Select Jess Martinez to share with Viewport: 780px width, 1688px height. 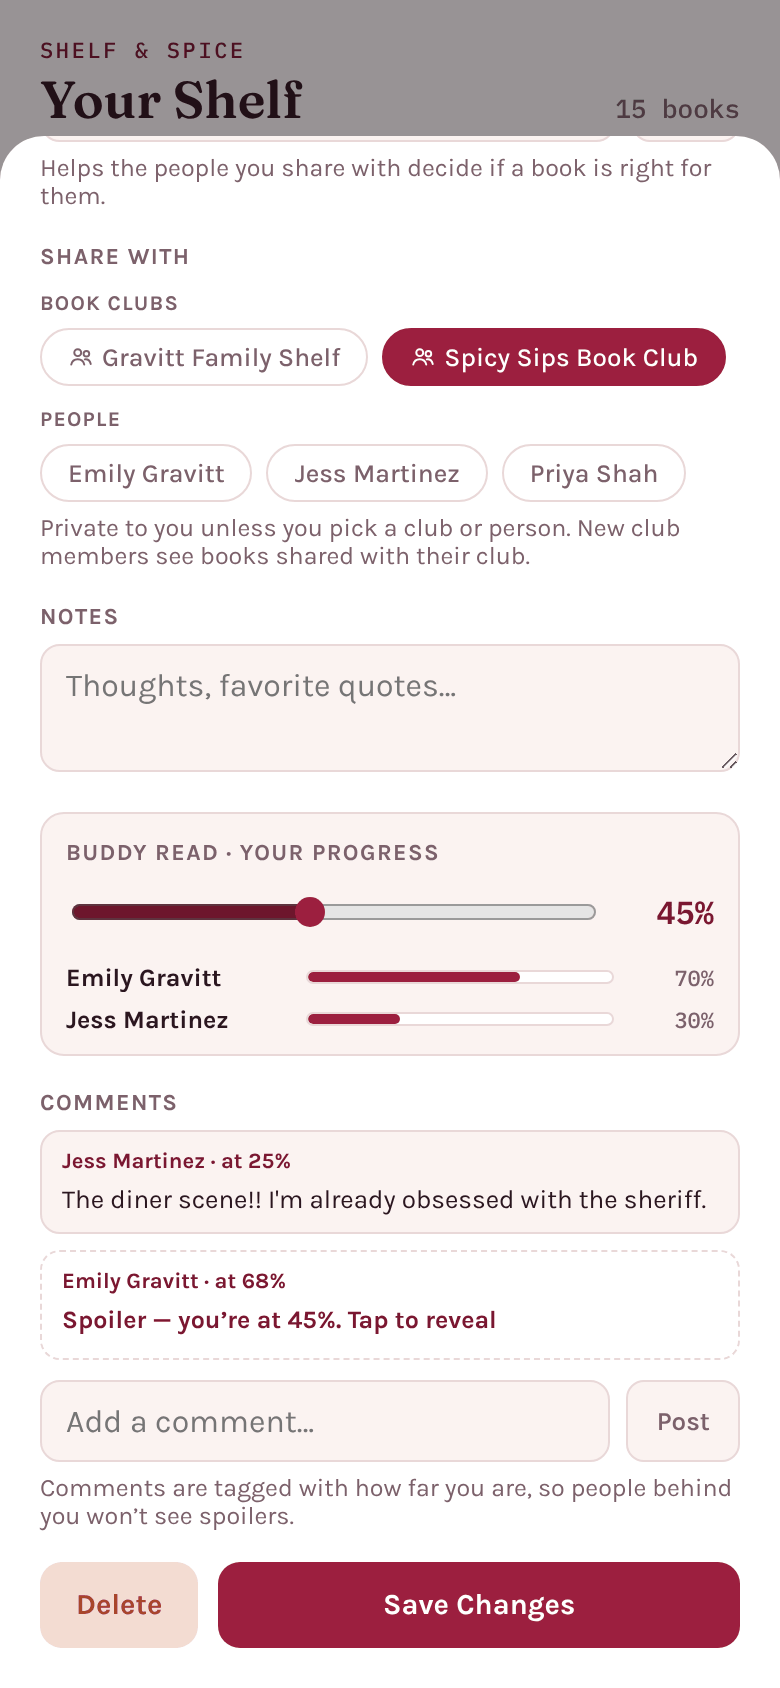coord(377,473)
